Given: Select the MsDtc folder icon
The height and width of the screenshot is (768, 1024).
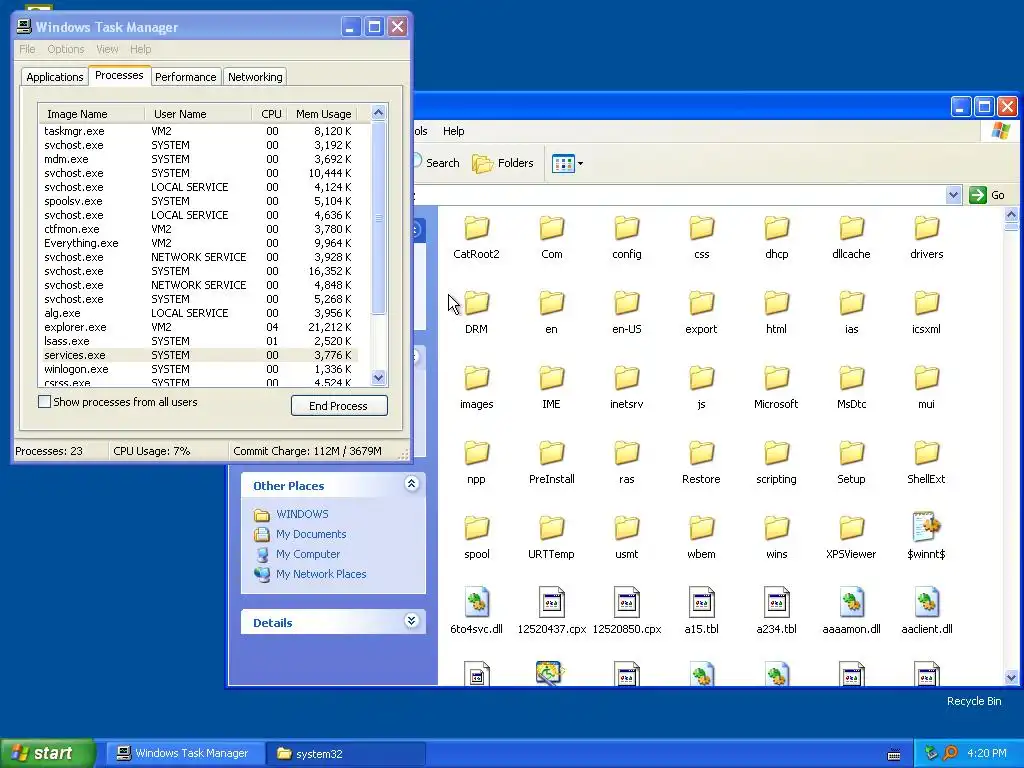Looking at the screenshot, I should tap(852, 379).
